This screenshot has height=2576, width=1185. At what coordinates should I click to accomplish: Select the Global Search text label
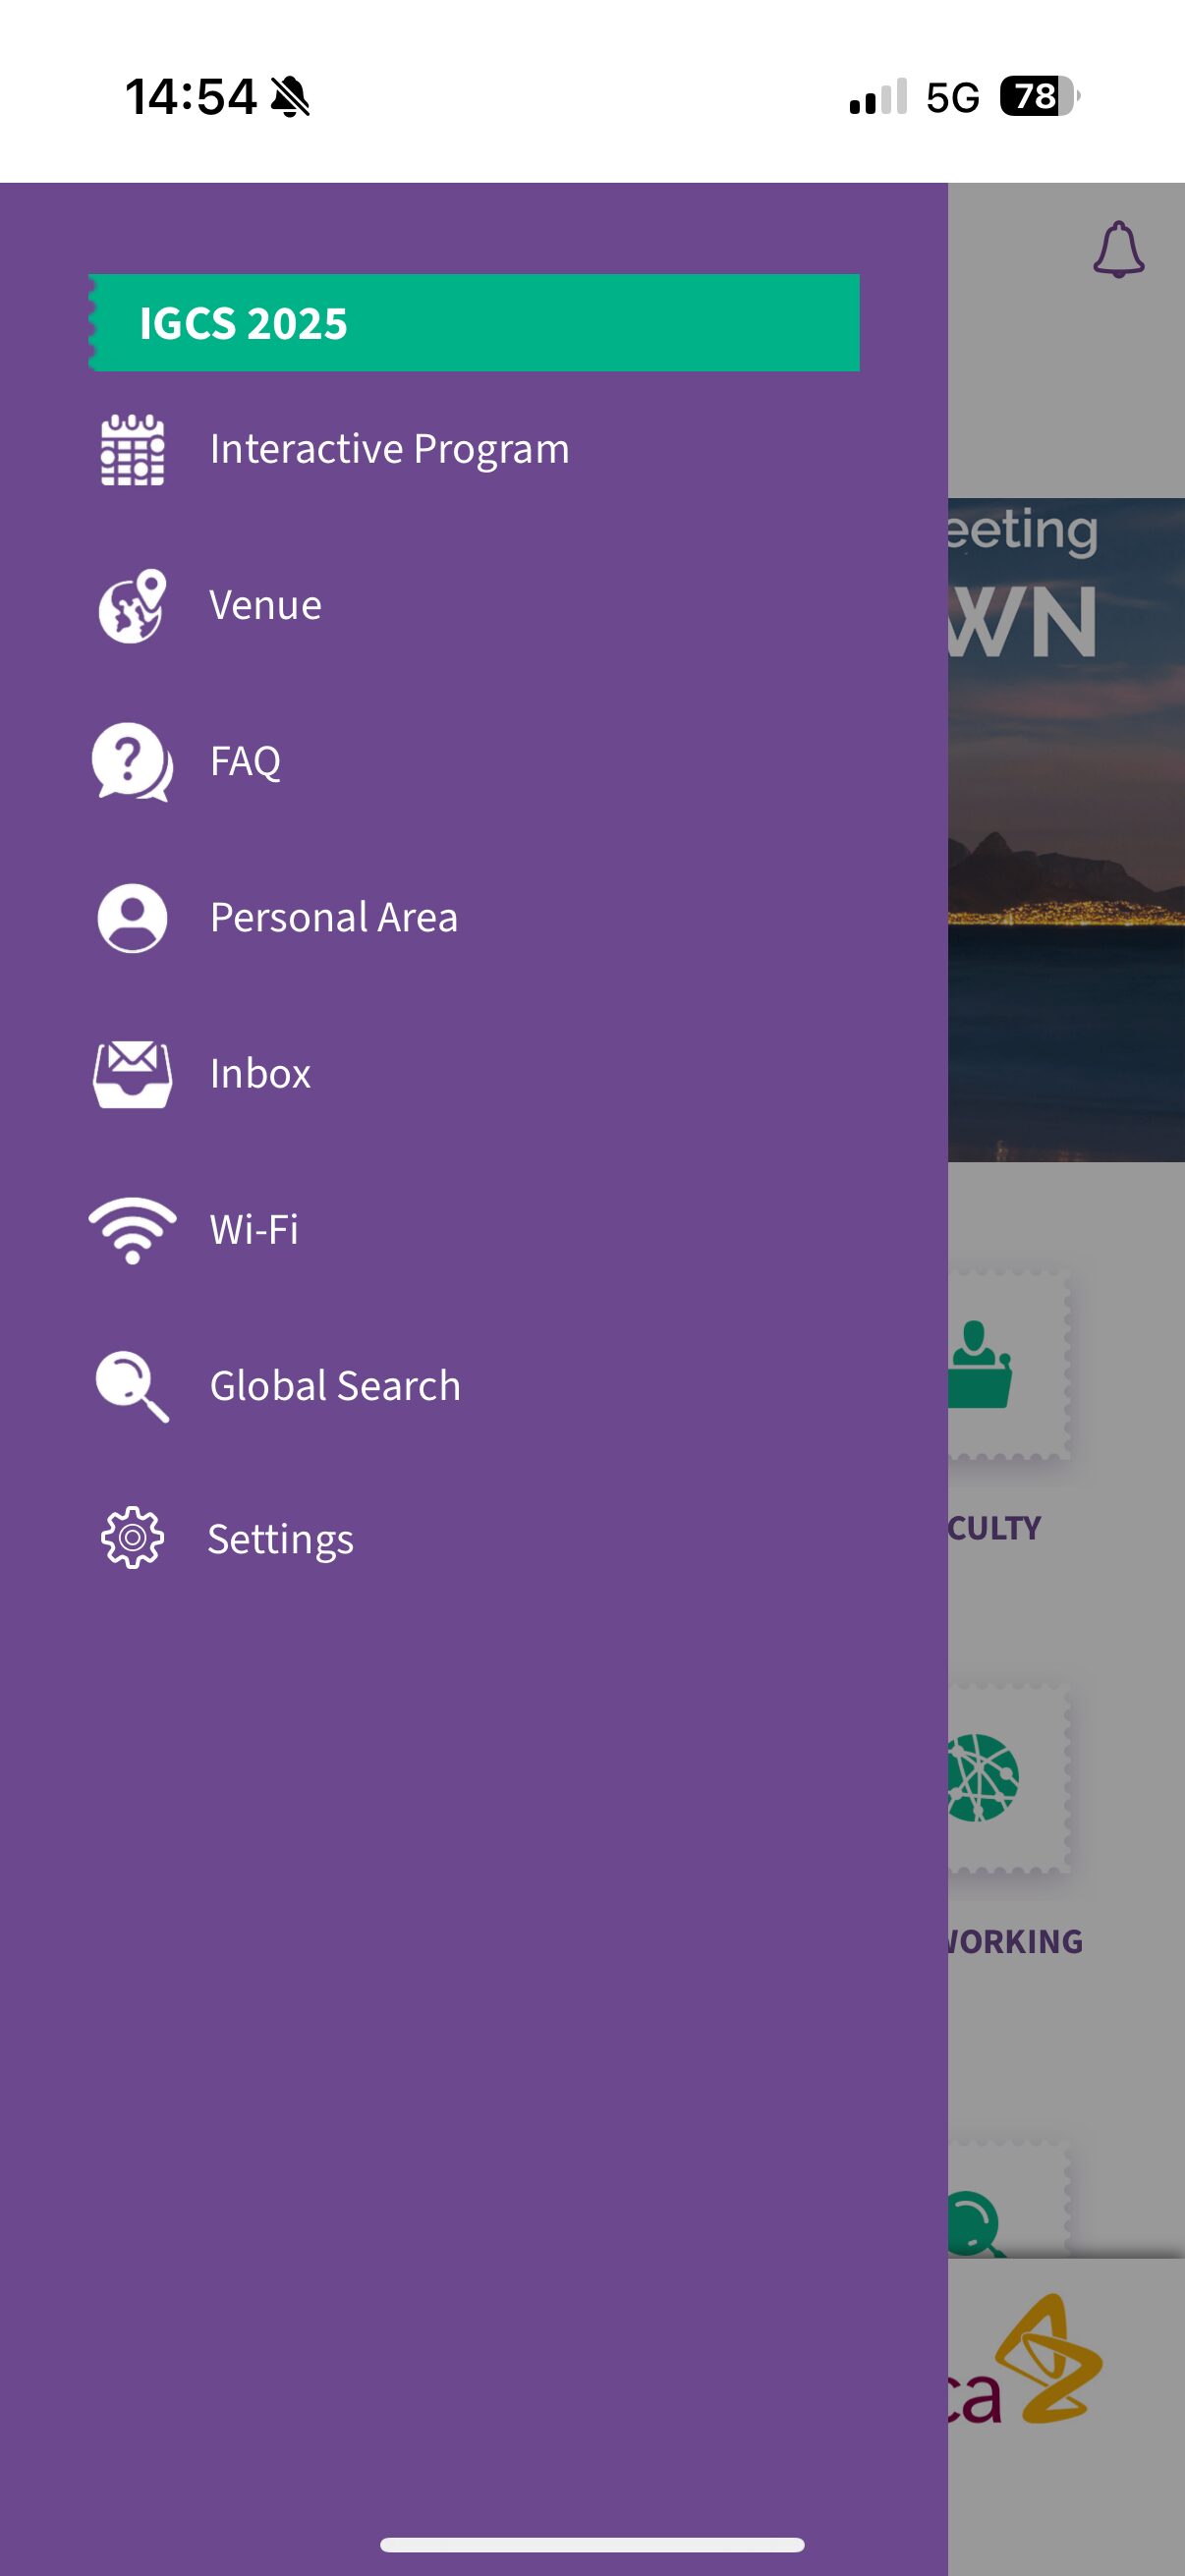(x=335, y=1386)
